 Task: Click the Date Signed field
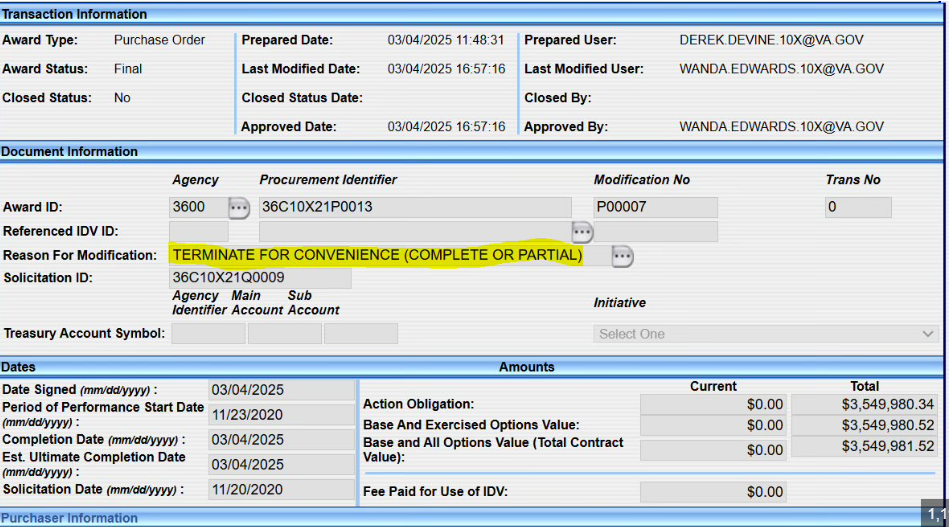coord(281,390)
